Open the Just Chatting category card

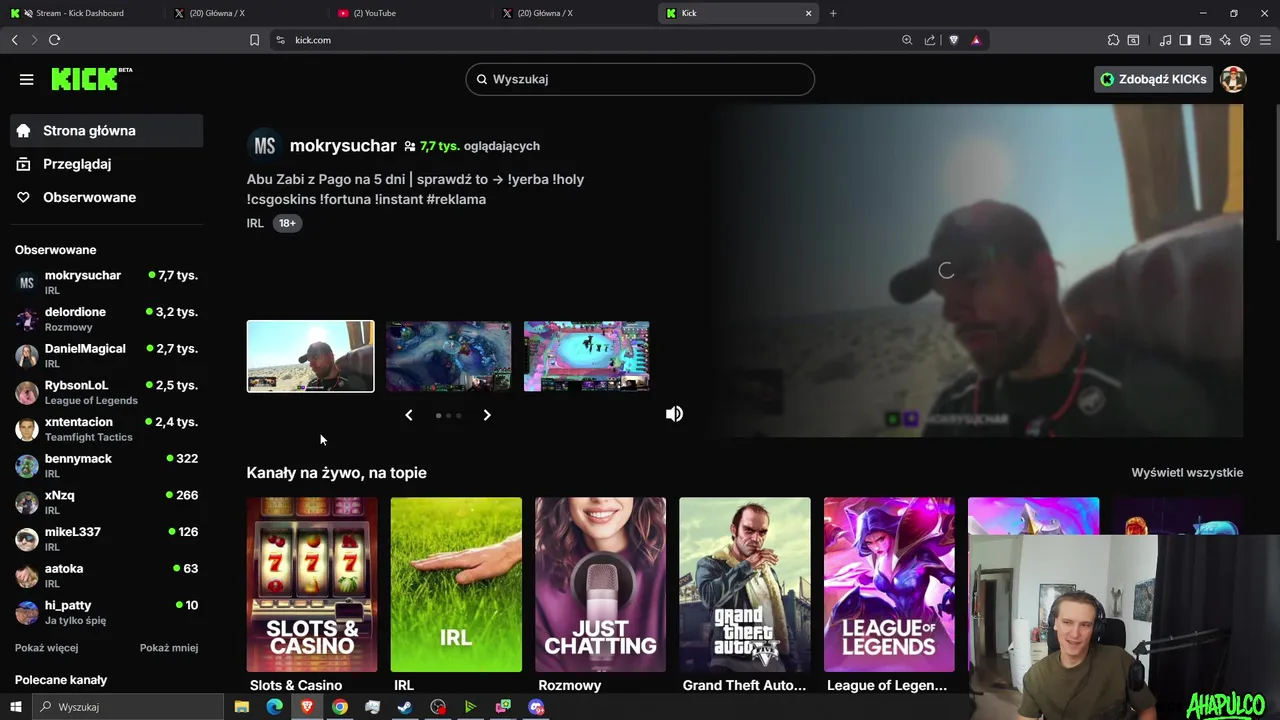point(600,585)
